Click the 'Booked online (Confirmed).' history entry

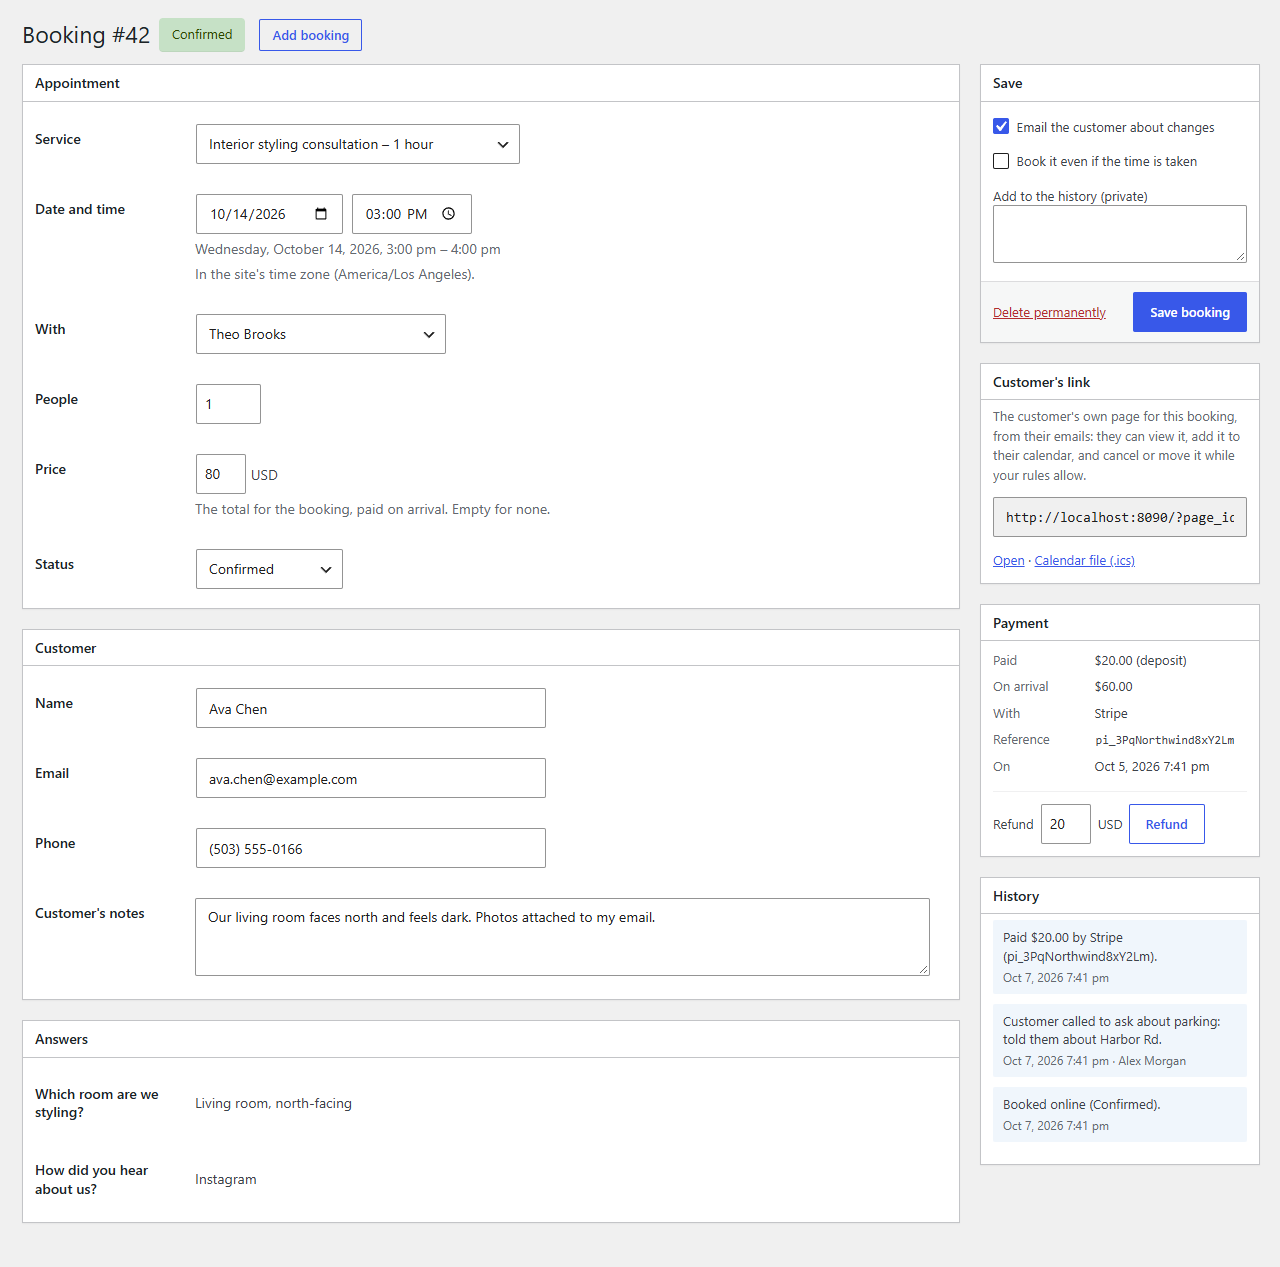[1120, 1114]
